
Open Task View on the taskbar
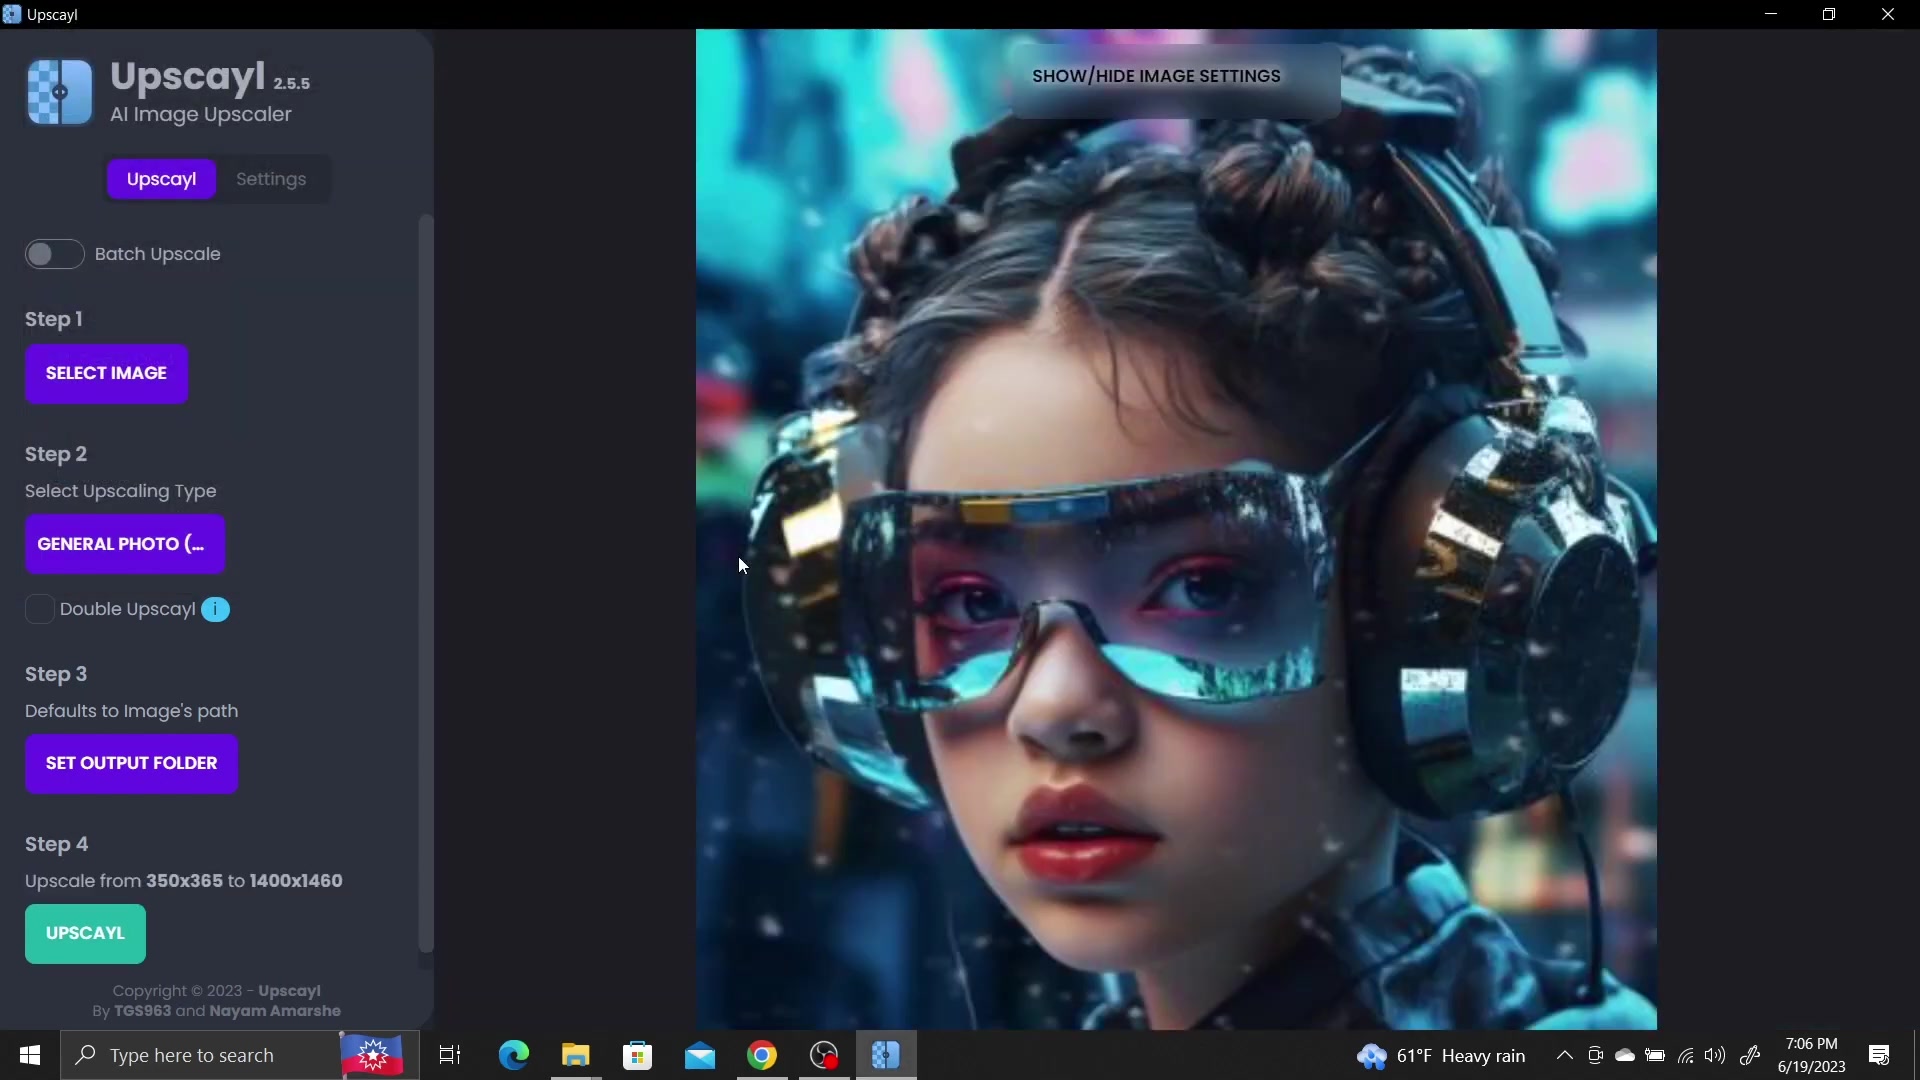[x=450, y=1055]
